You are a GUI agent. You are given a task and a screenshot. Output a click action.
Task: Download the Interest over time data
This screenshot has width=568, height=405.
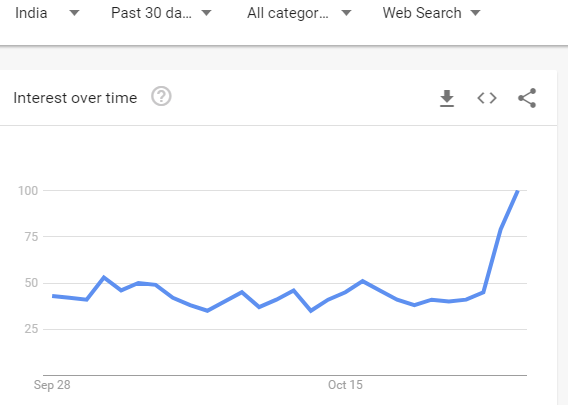(447, 98)
